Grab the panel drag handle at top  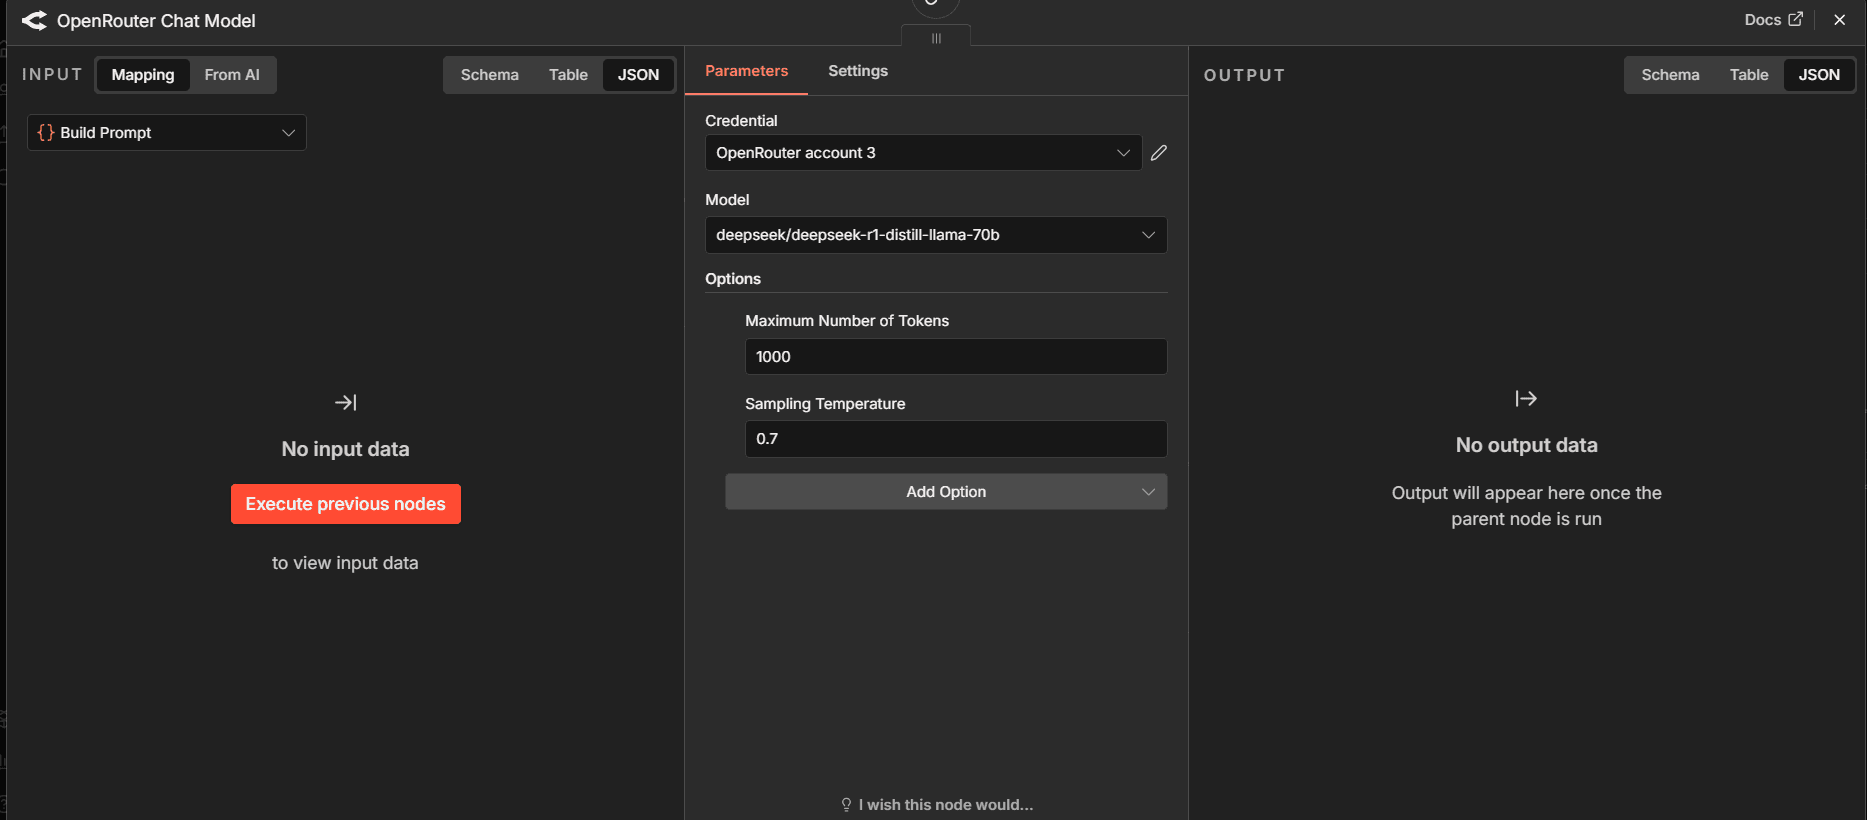point(936,38)
